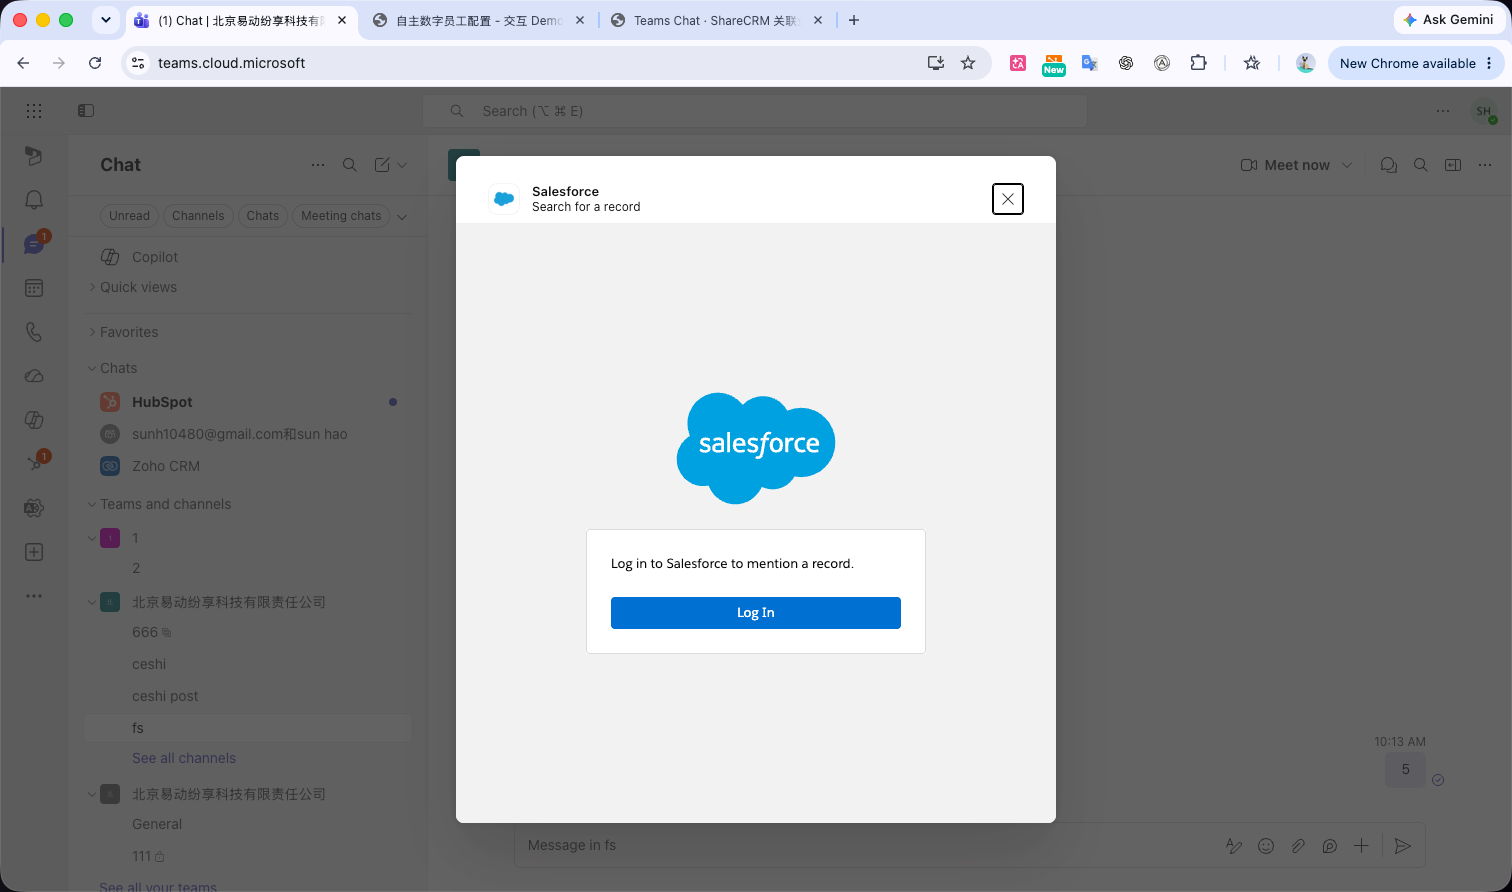Open the SH profile avatar
Viewport: 1512px width, 892px height.
1484,112
